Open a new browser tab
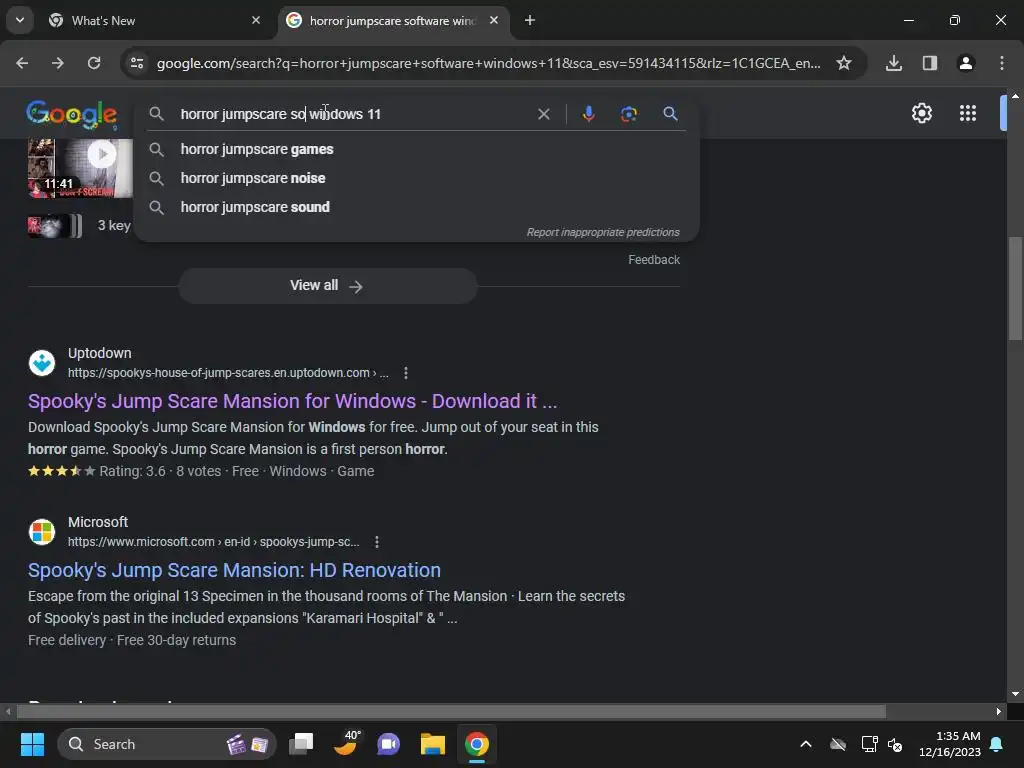Image resolution: width=1024 pixels, height=768 pixels. click(x=530, y=20)
